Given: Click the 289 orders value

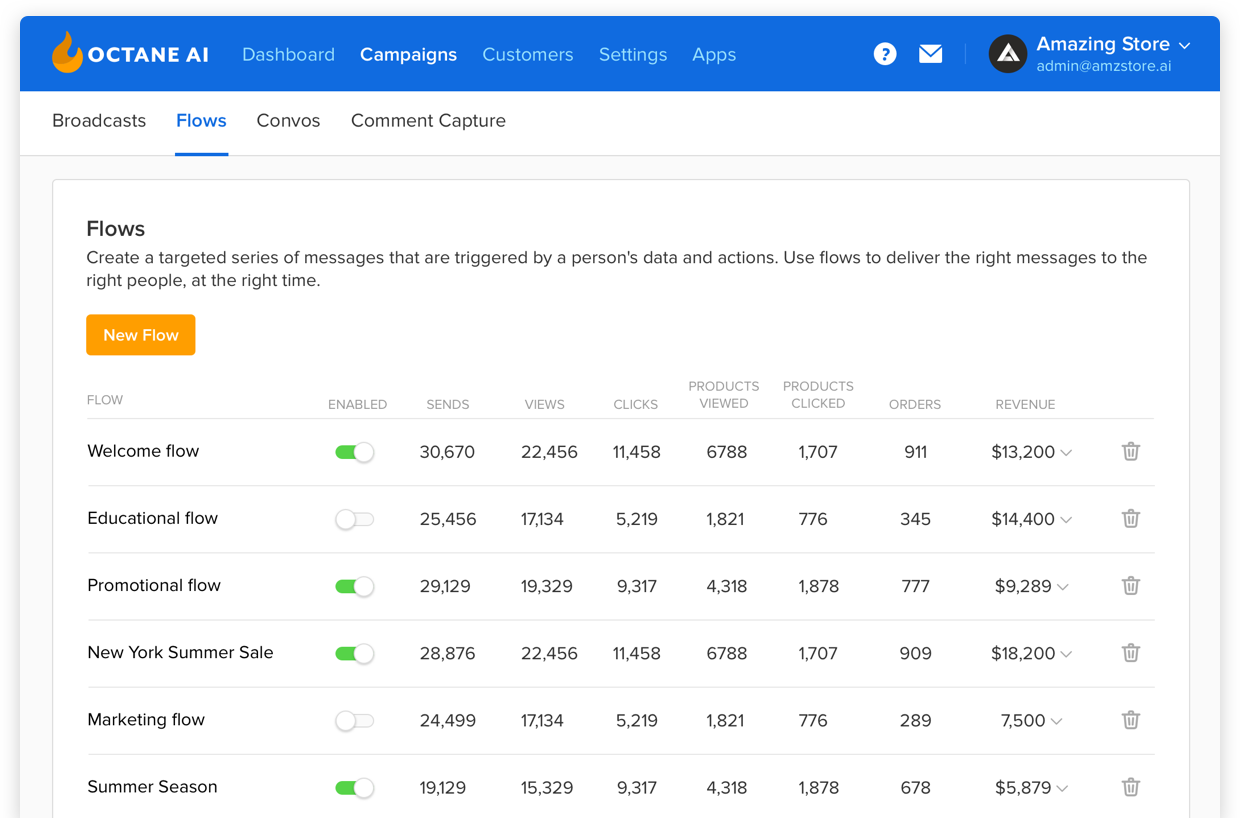Looking at the screenshot, I should click(915, 720).
